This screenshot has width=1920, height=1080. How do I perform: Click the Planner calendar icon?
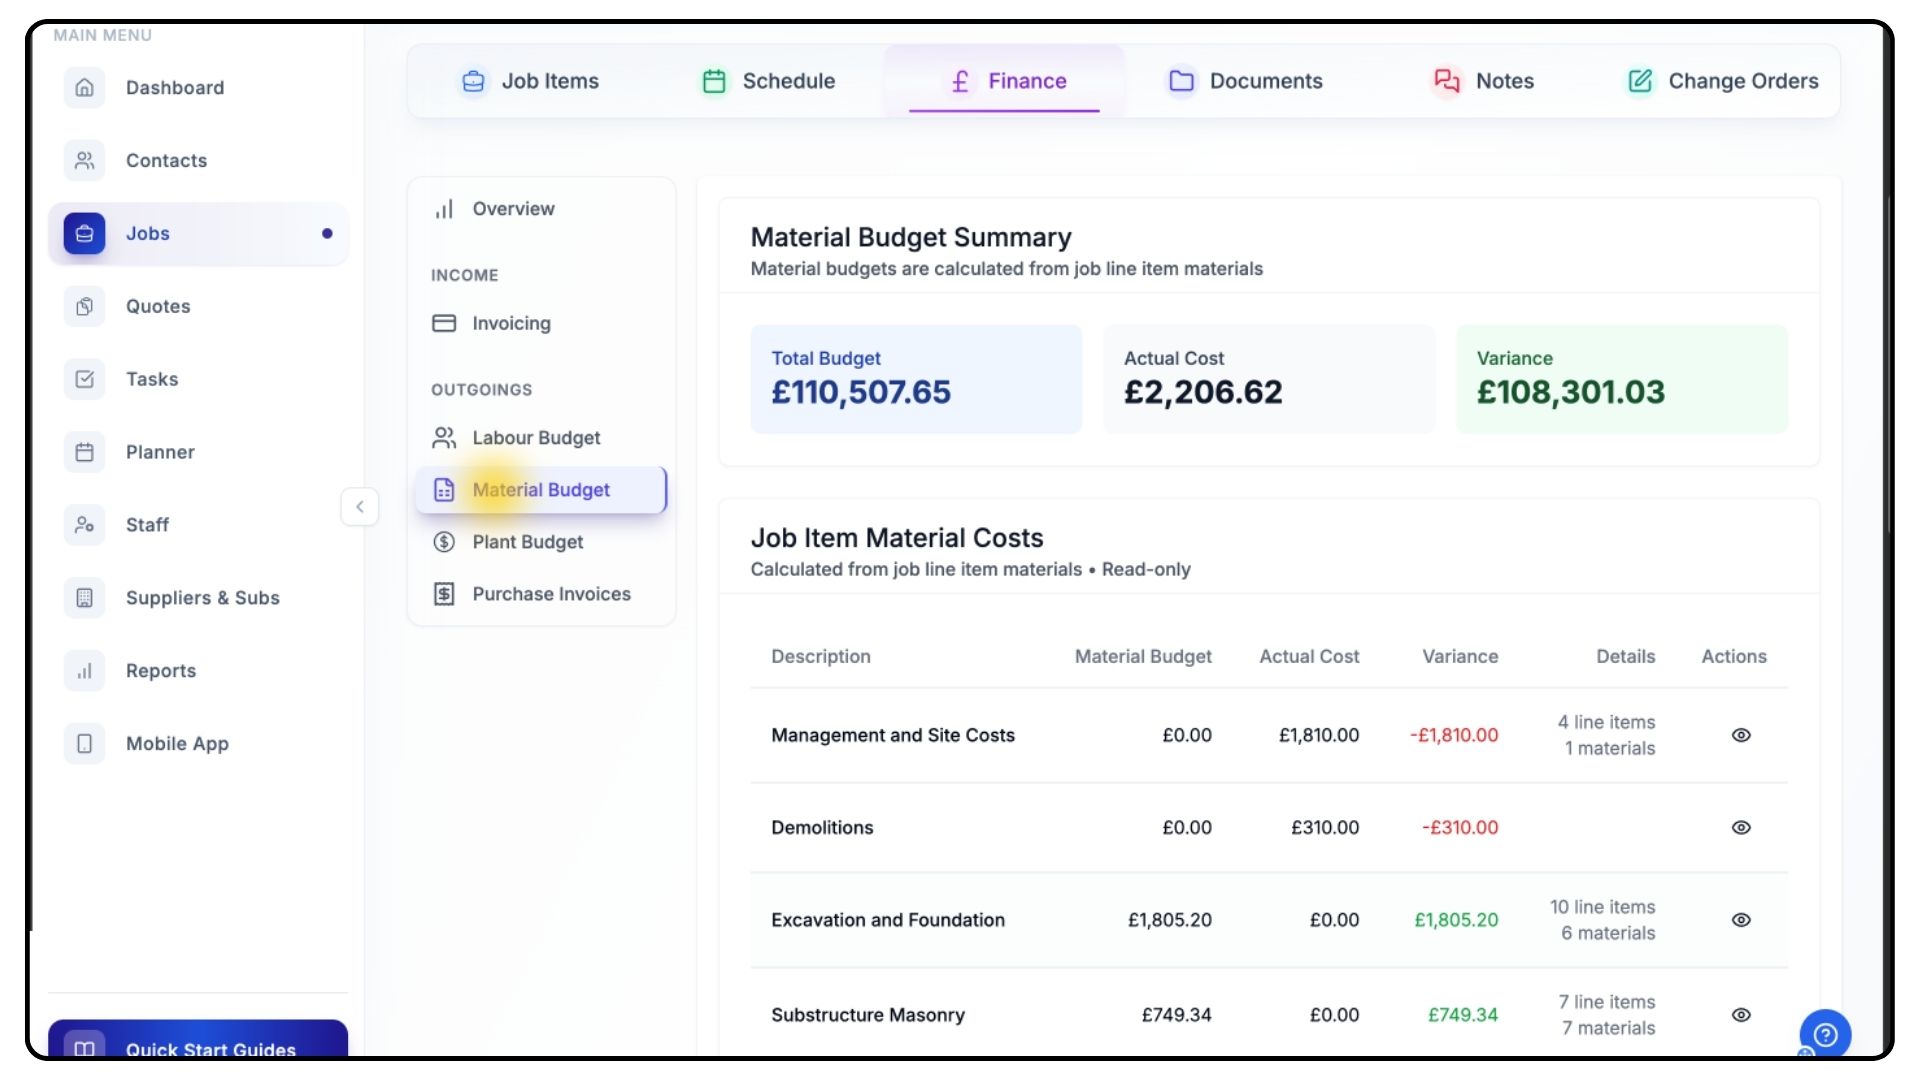85,452
